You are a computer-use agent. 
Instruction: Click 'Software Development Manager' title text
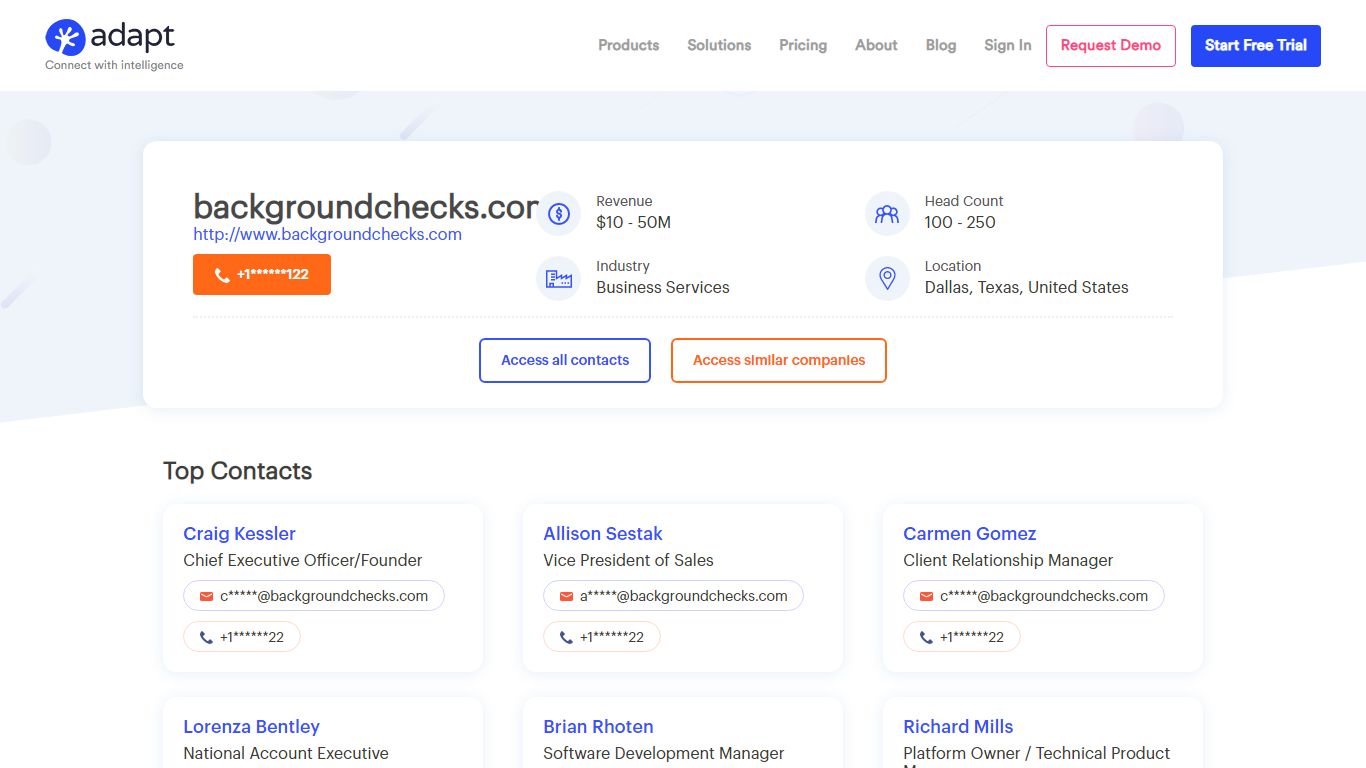(664, 753)
